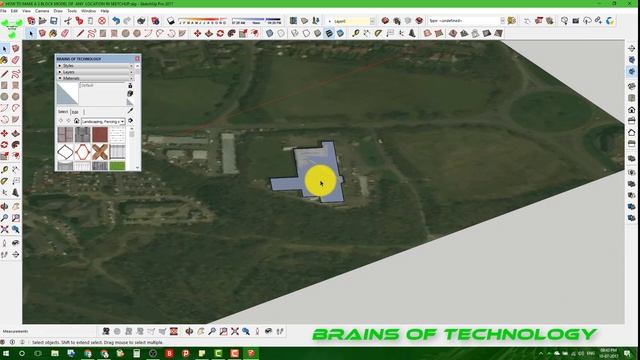Click the Save floppy disk icon
Viewport: 640px width, 360px height.
pyautogui.click(x=53, y=21)
